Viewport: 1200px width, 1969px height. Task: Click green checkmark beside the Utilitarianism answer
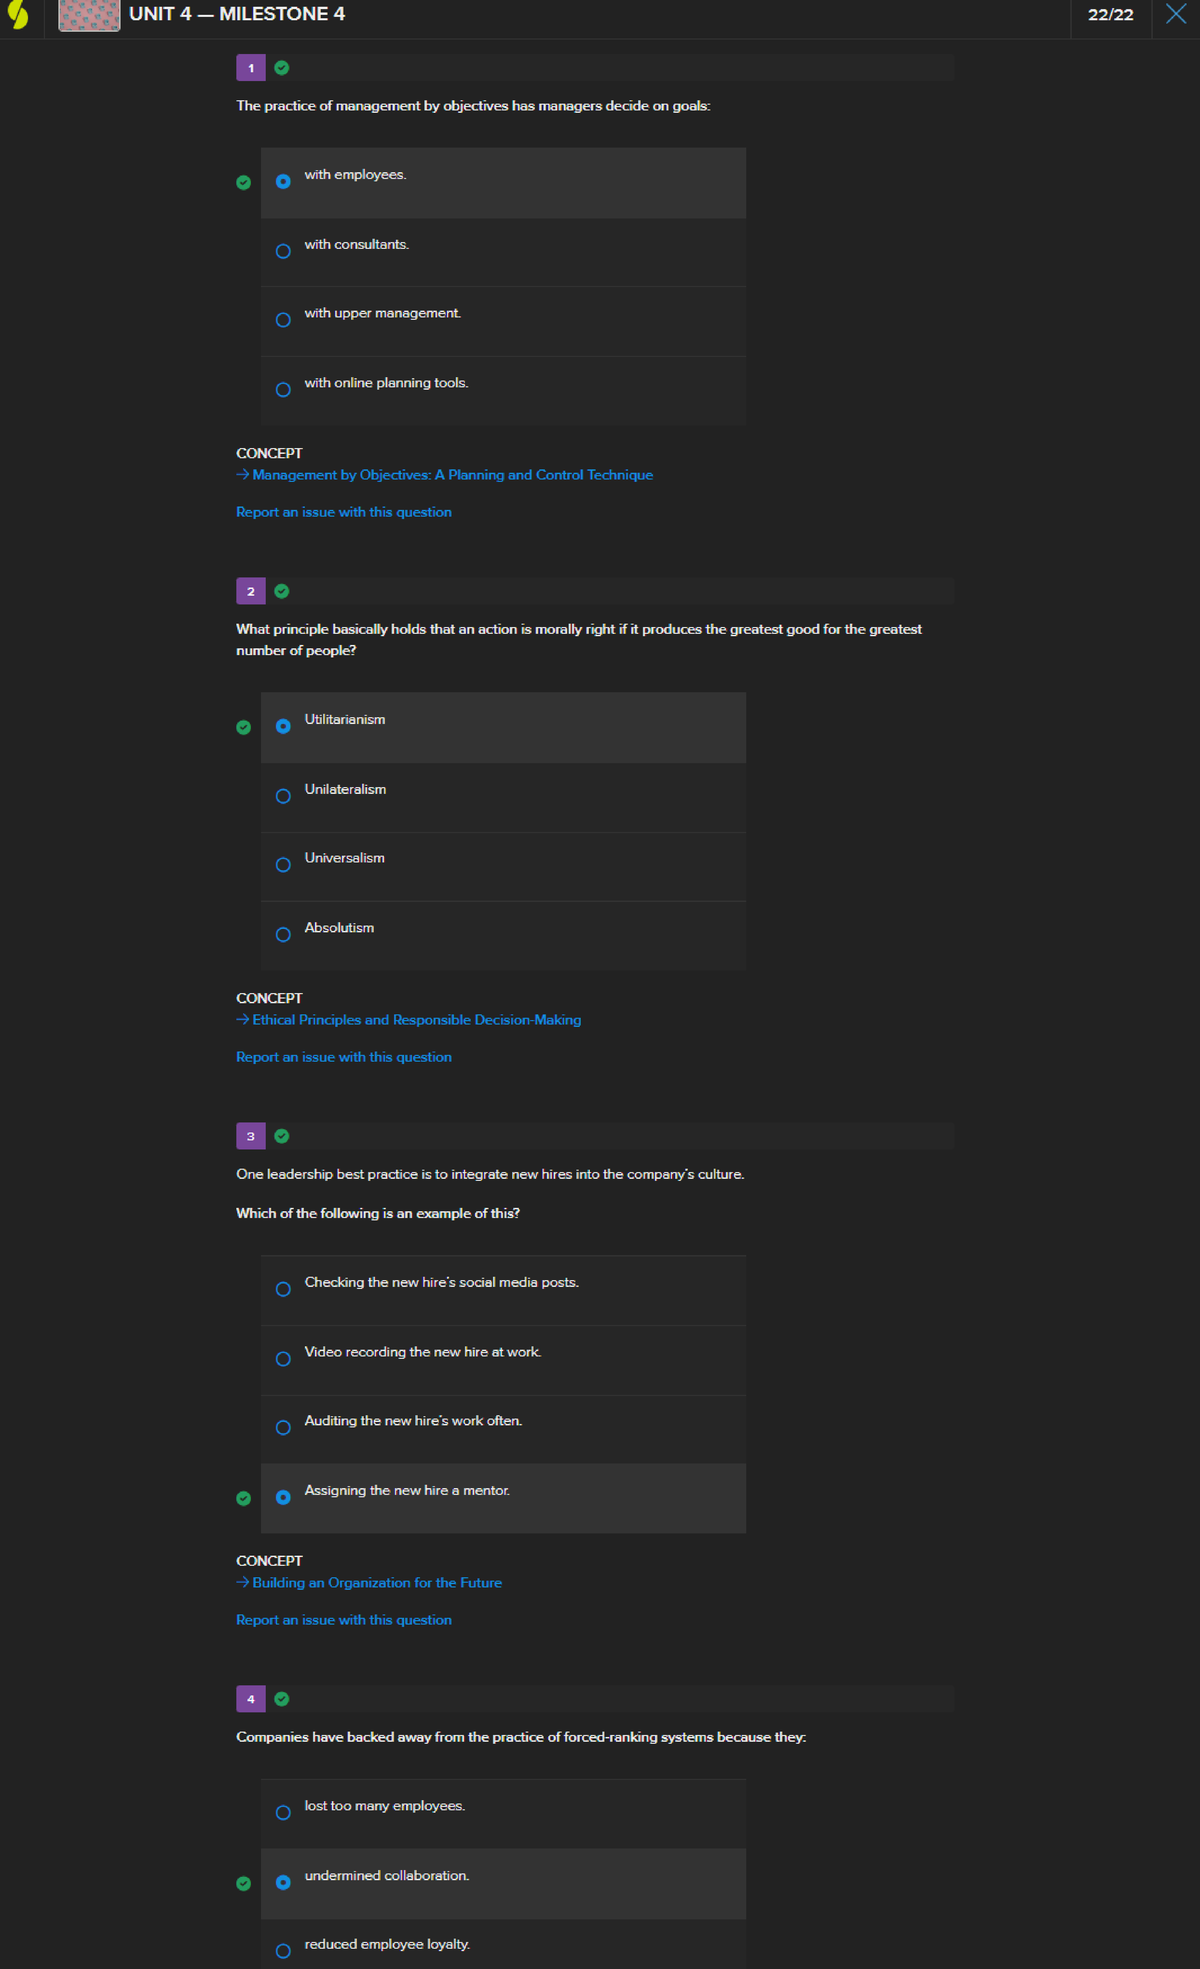(243, 727)
